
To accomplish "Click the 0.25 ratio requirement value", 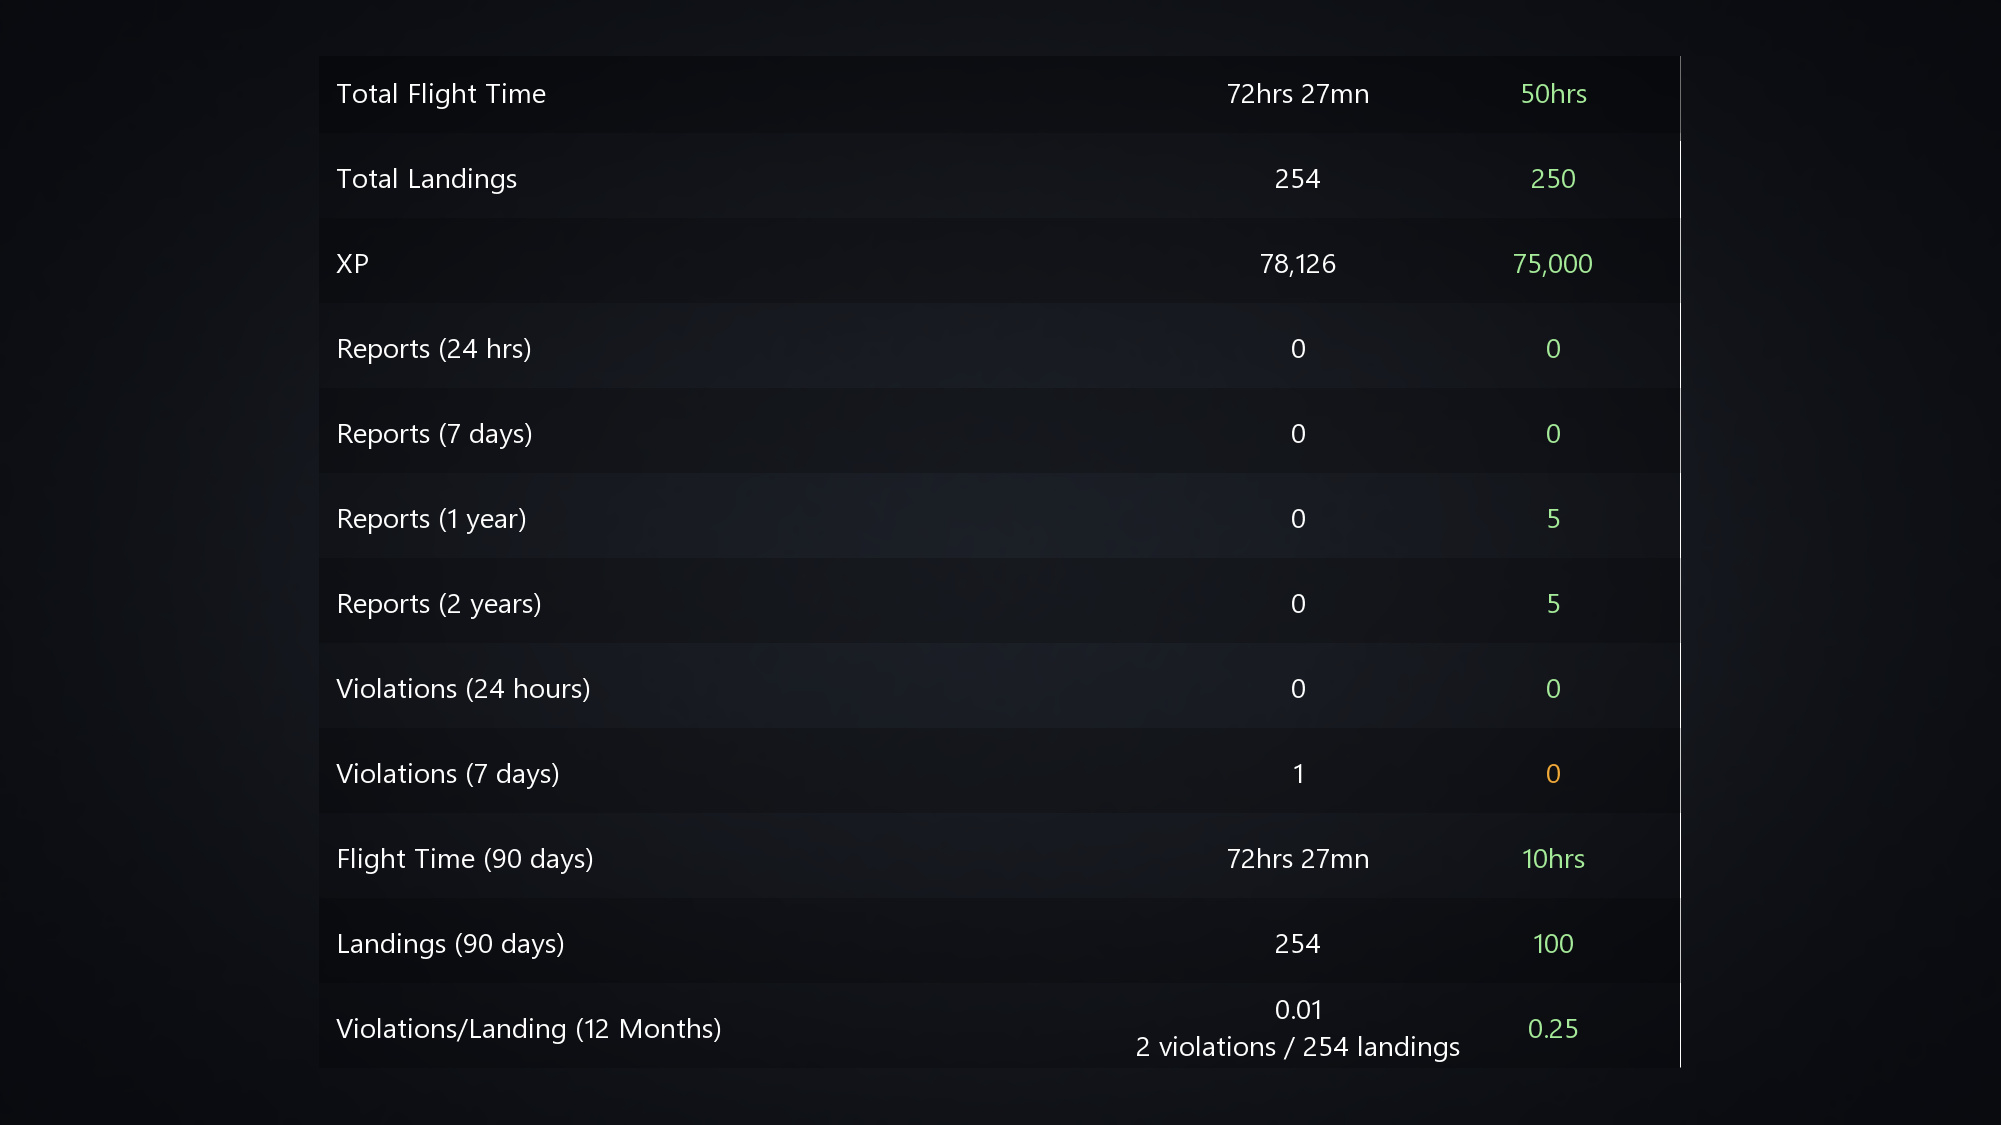I will pos(1553,1029).
